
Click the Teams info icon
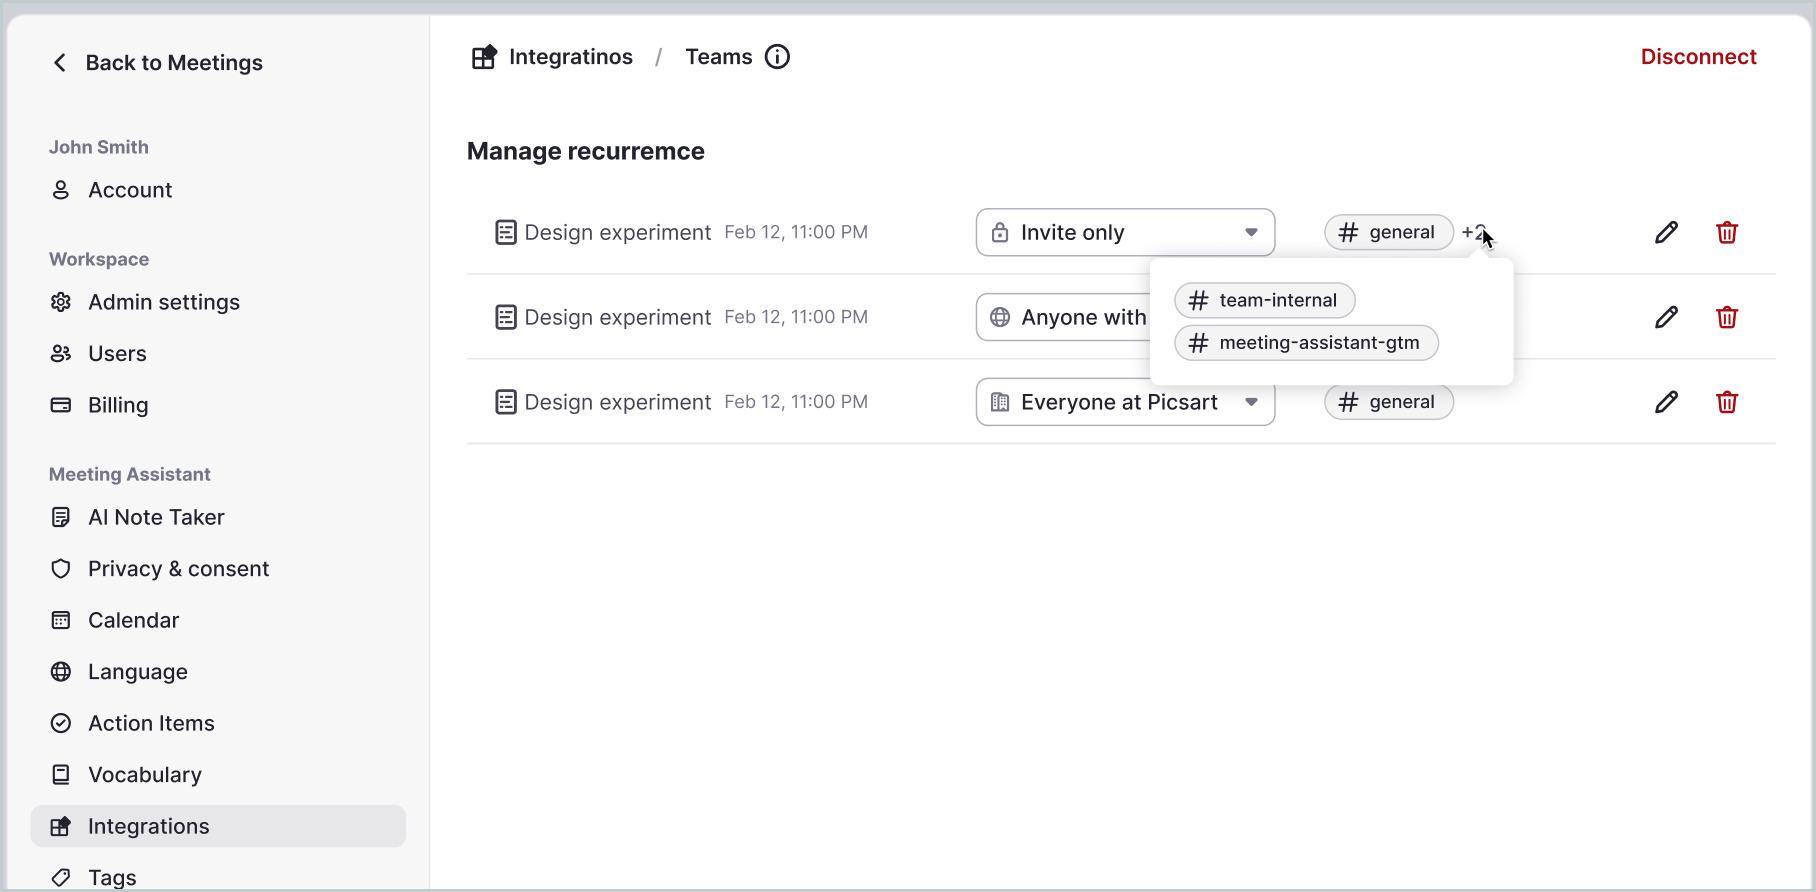point(777,57)
